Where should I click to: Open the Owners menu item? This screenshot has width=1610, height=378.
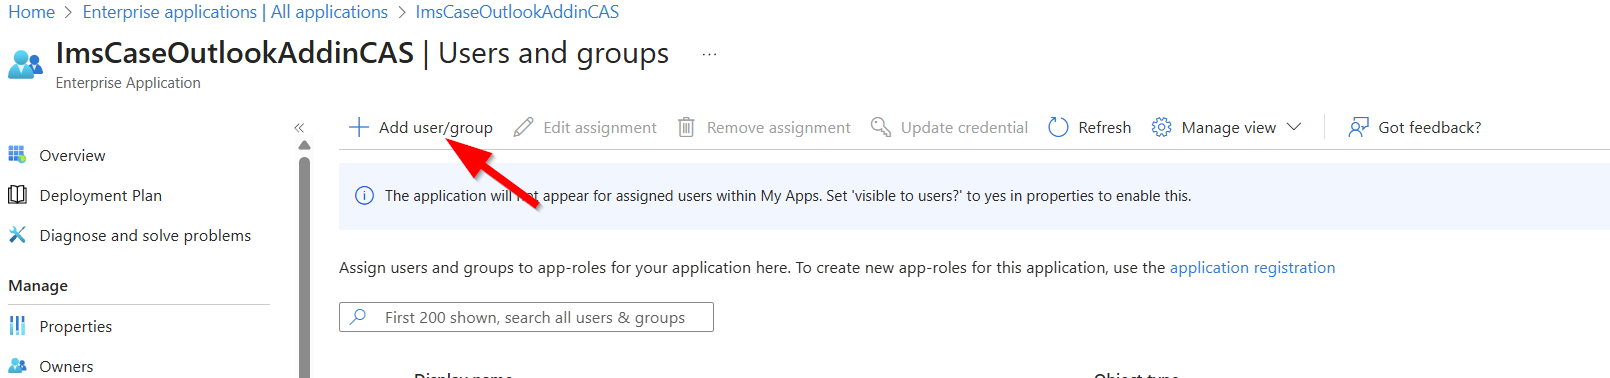66,366
